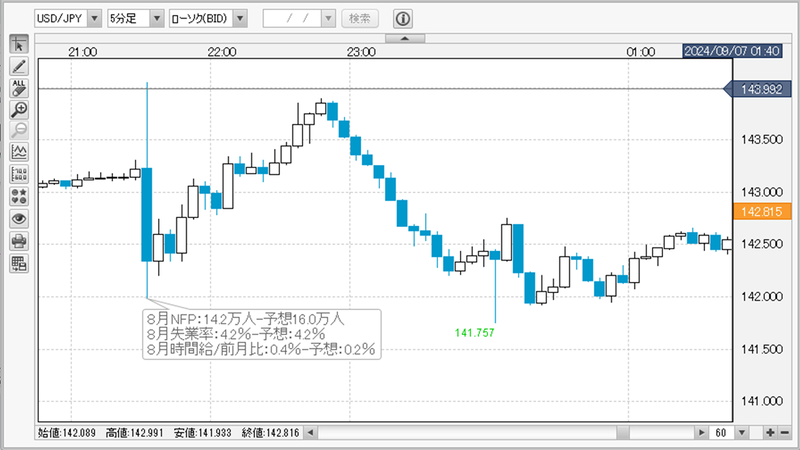Viewport: 800px width, 450px height.
Task: Open the date picker dropdown arrow
Action: (x=328, y=18)
